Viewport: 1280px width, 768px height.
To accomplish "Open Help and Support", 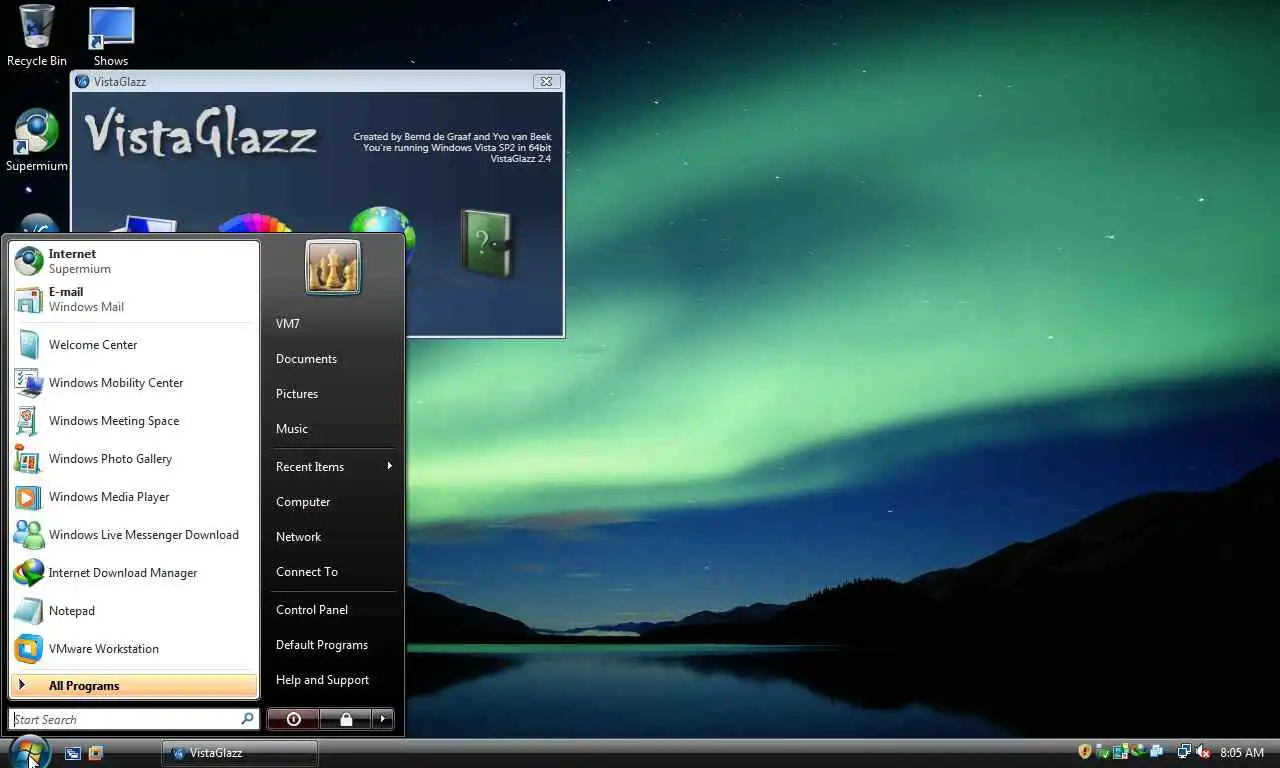I will tap(334, 680).
